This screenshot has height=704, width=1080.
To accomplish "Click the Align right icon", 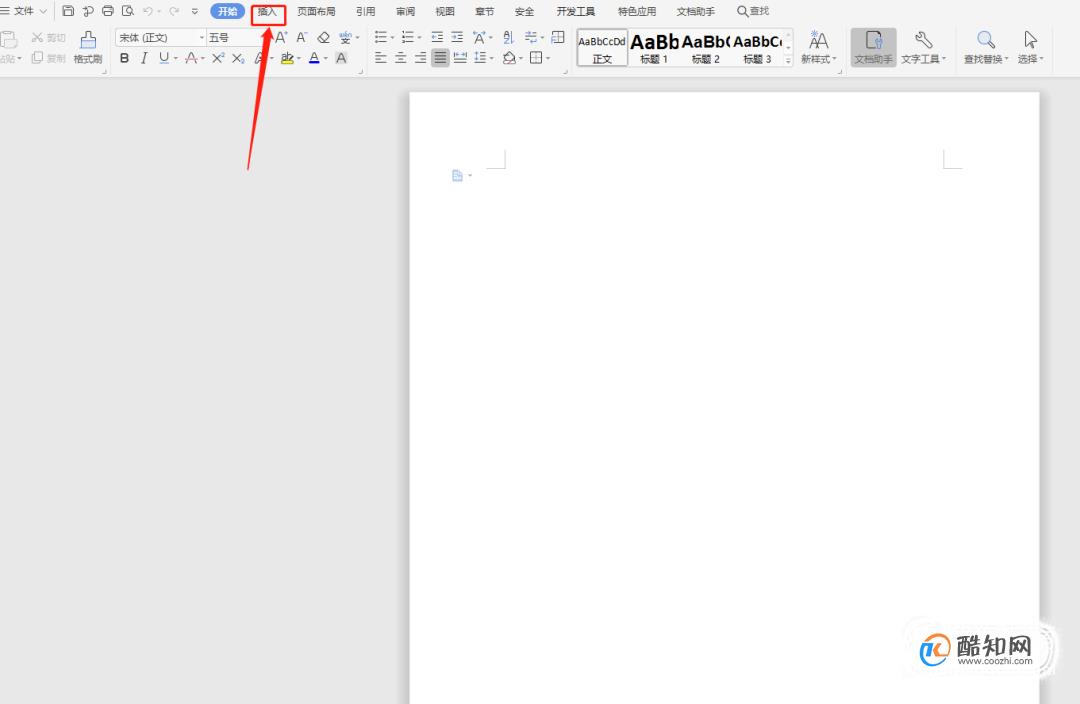I will (x=420, y=58).
